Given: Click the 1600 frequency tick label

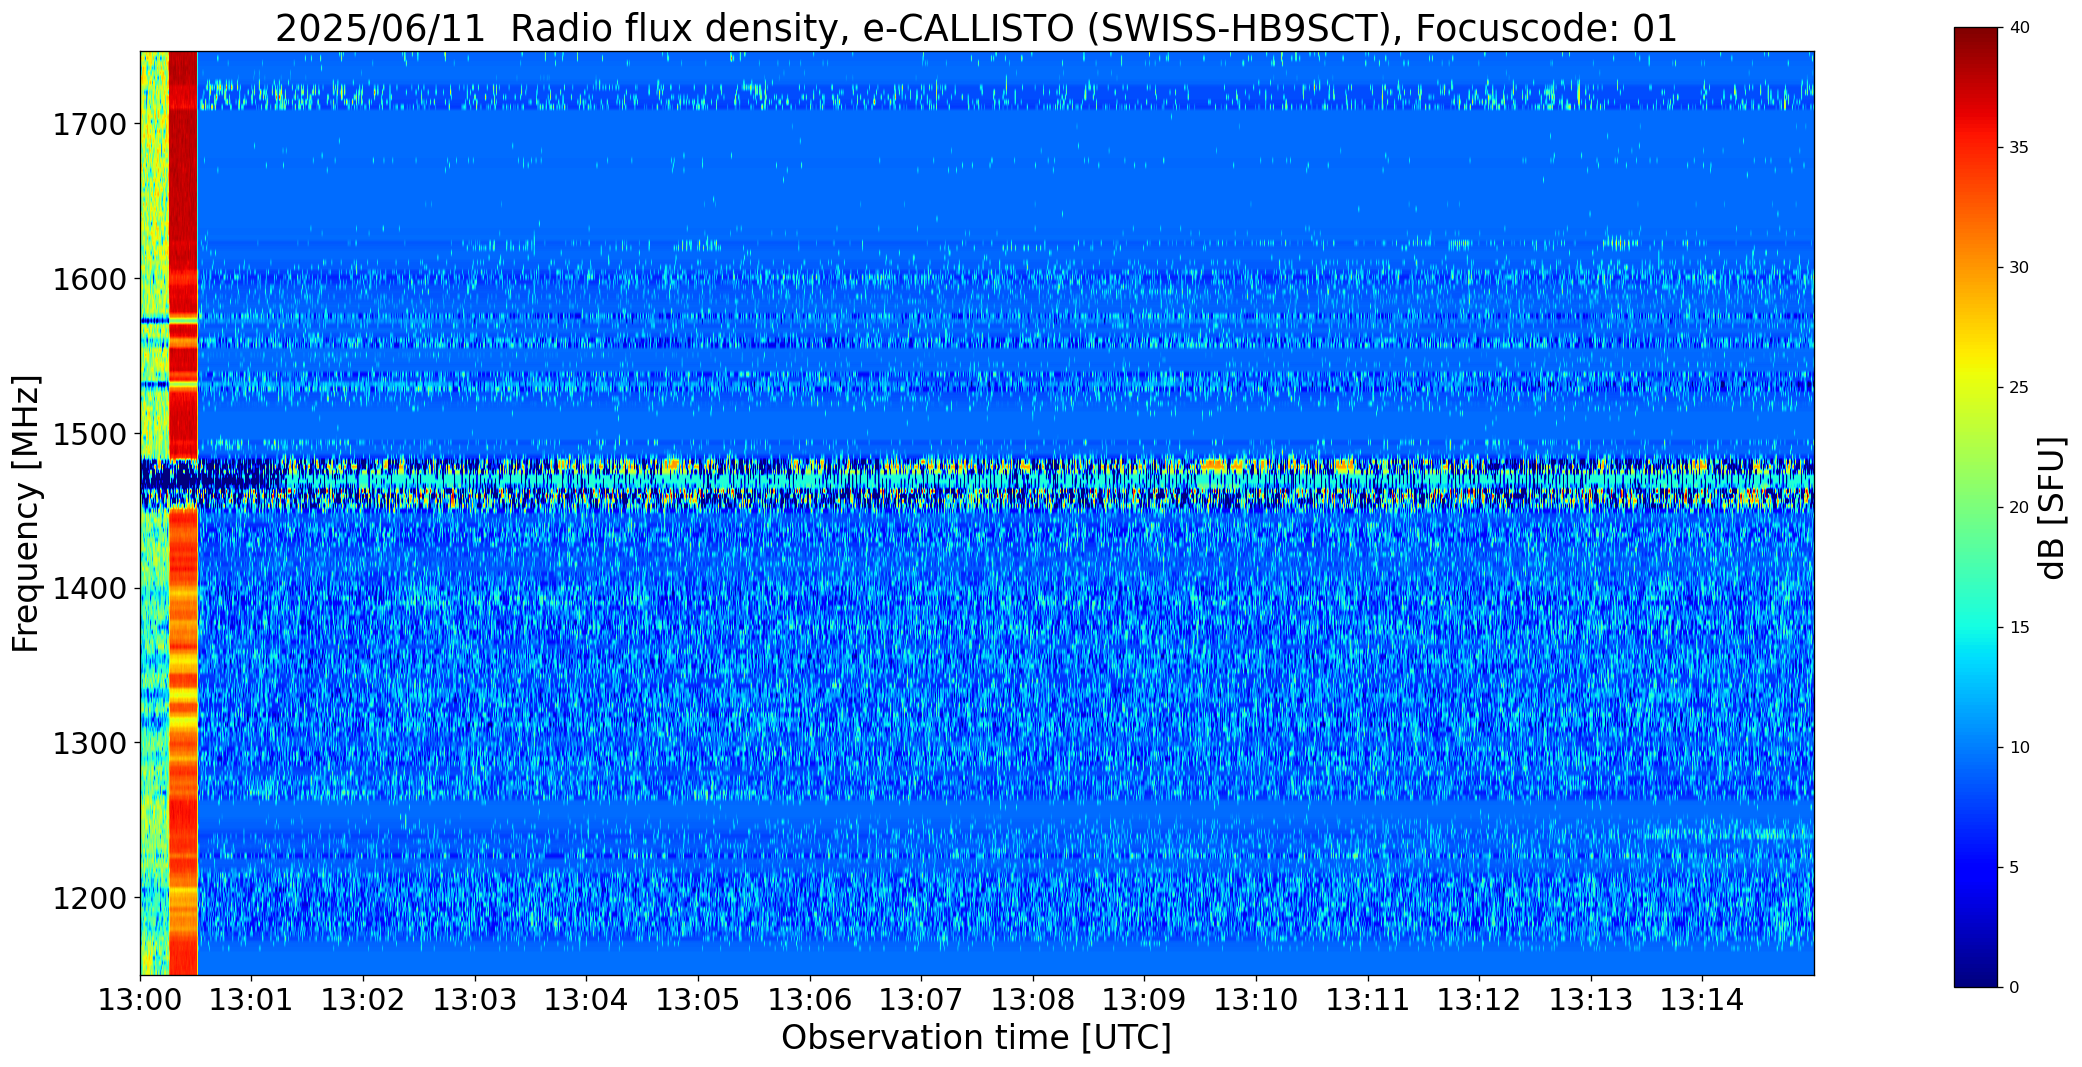Looking at the screenshot, I should coord(90,279).
